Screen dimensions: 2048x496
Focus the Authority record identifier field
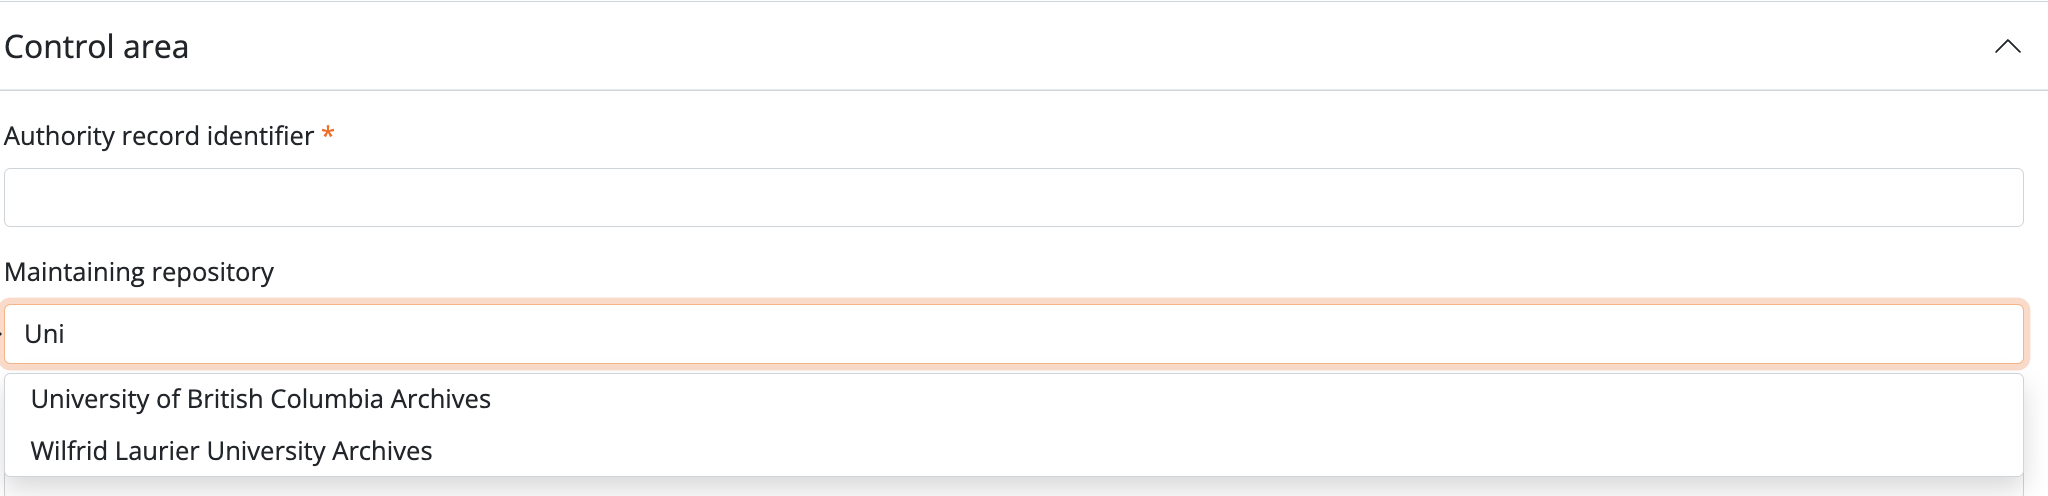1013,197
